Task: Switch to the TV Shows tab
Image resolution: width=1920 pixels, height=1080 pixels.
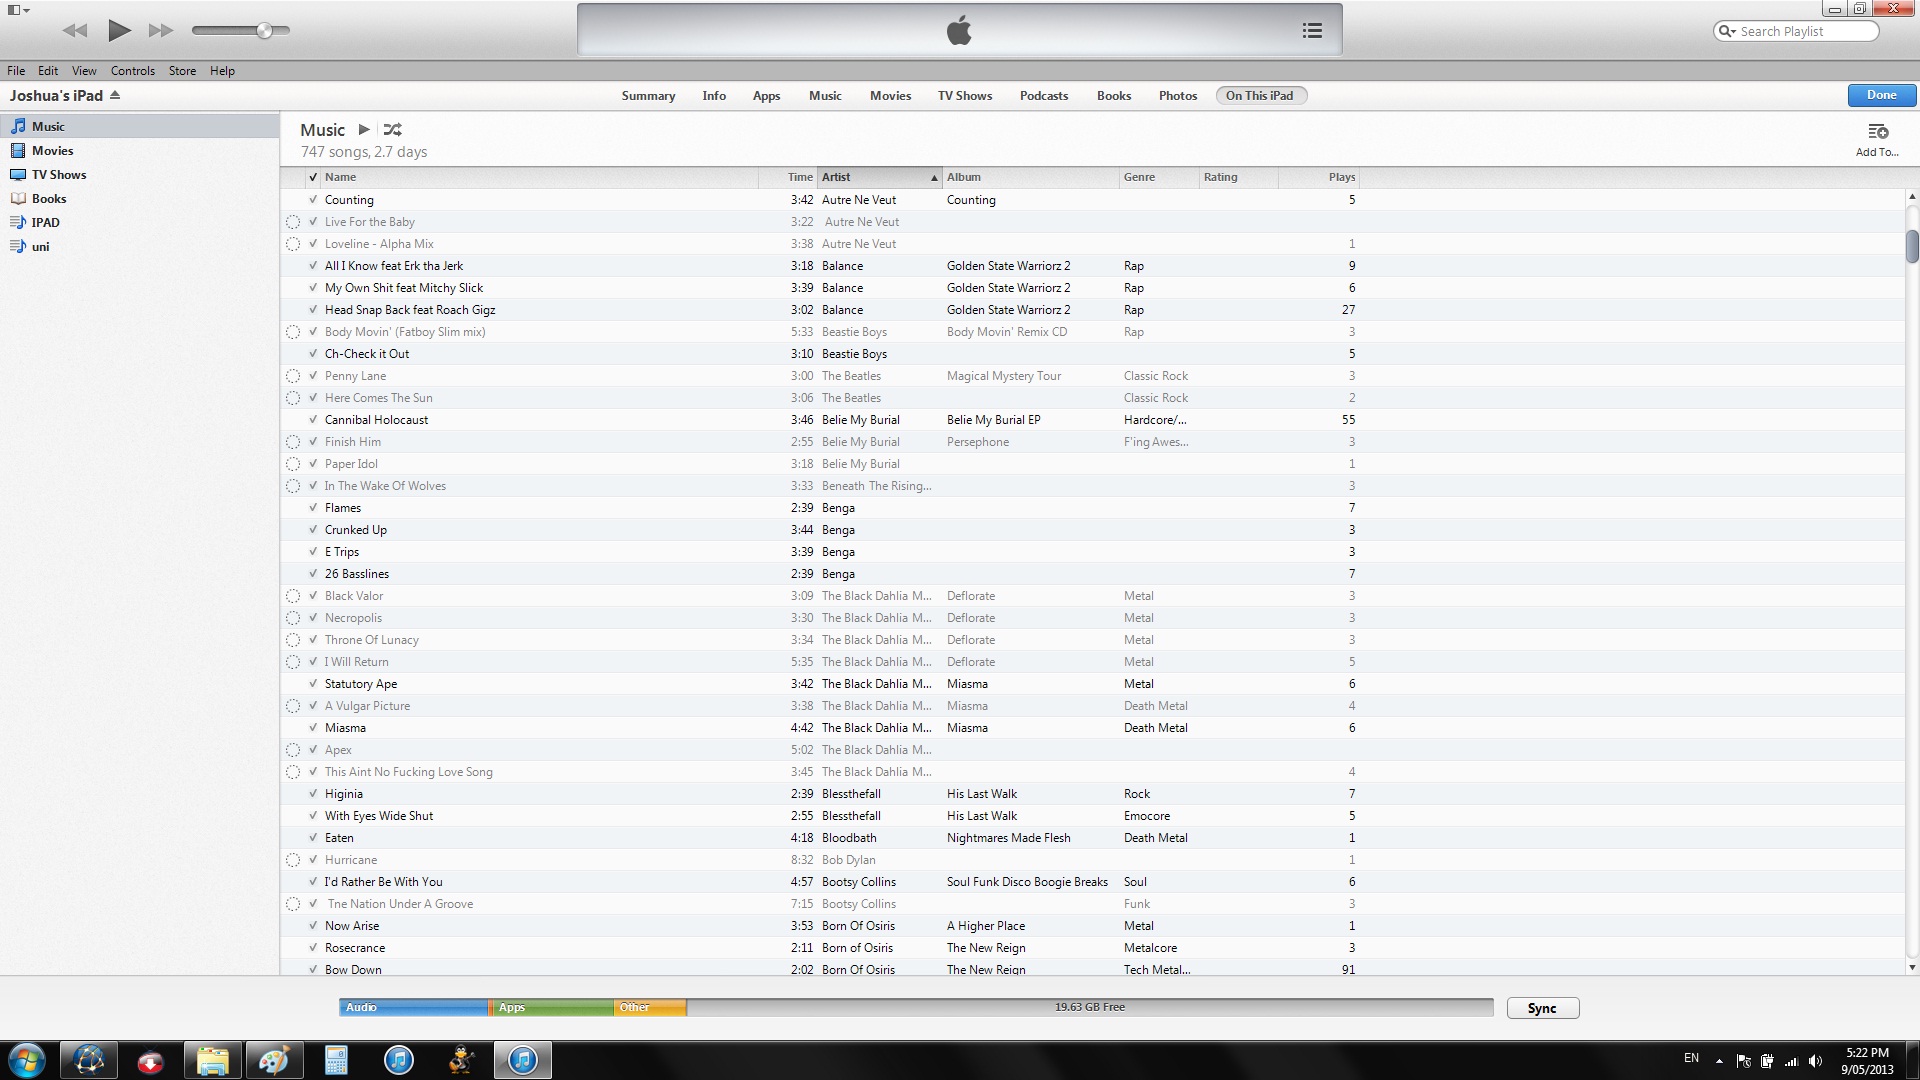Action: coord(965,96)
